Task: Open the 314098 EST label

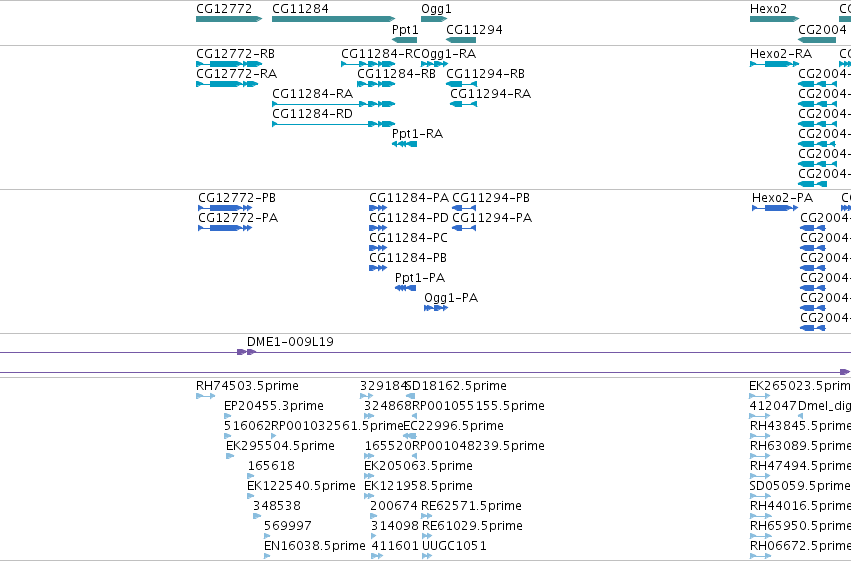Action: [395, 526]
